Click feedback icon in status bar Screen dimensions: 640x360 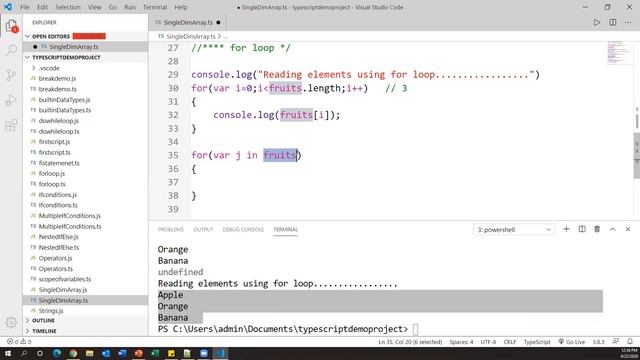click(x=616, y=342)
